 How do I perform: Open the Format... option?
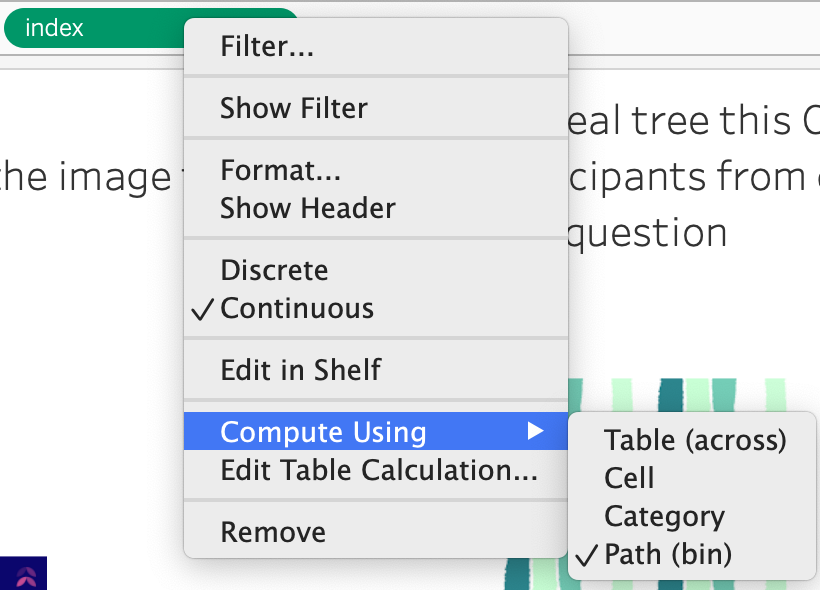pyautogui.click(x=281, y=170)
